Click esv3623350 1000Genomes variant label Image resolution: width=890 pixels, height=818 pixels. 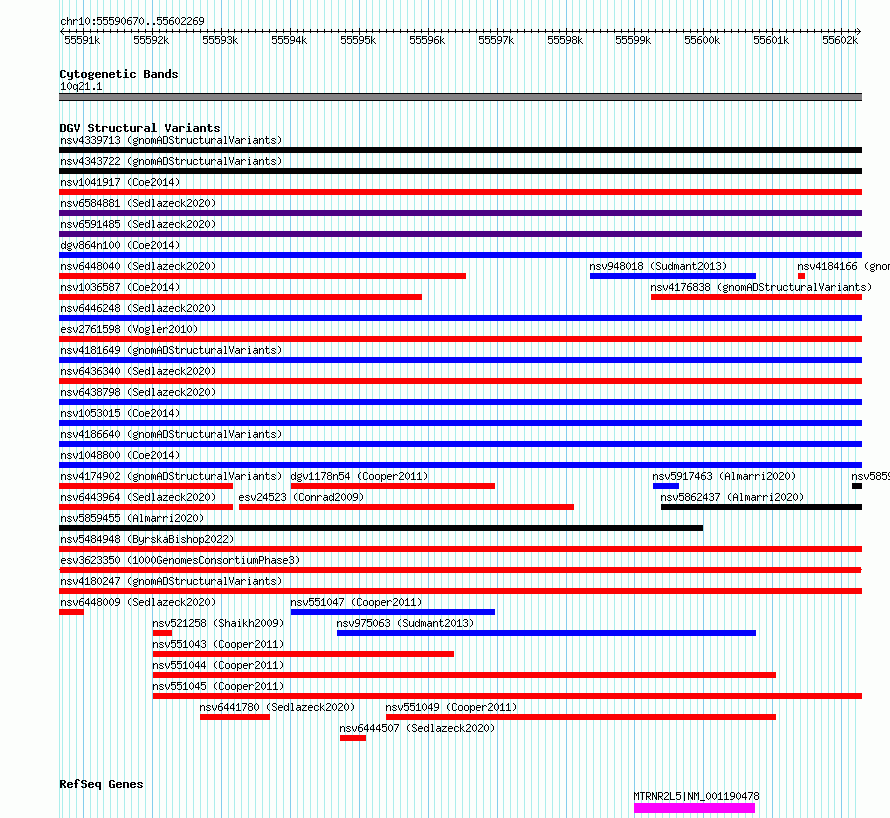[180, 560]
